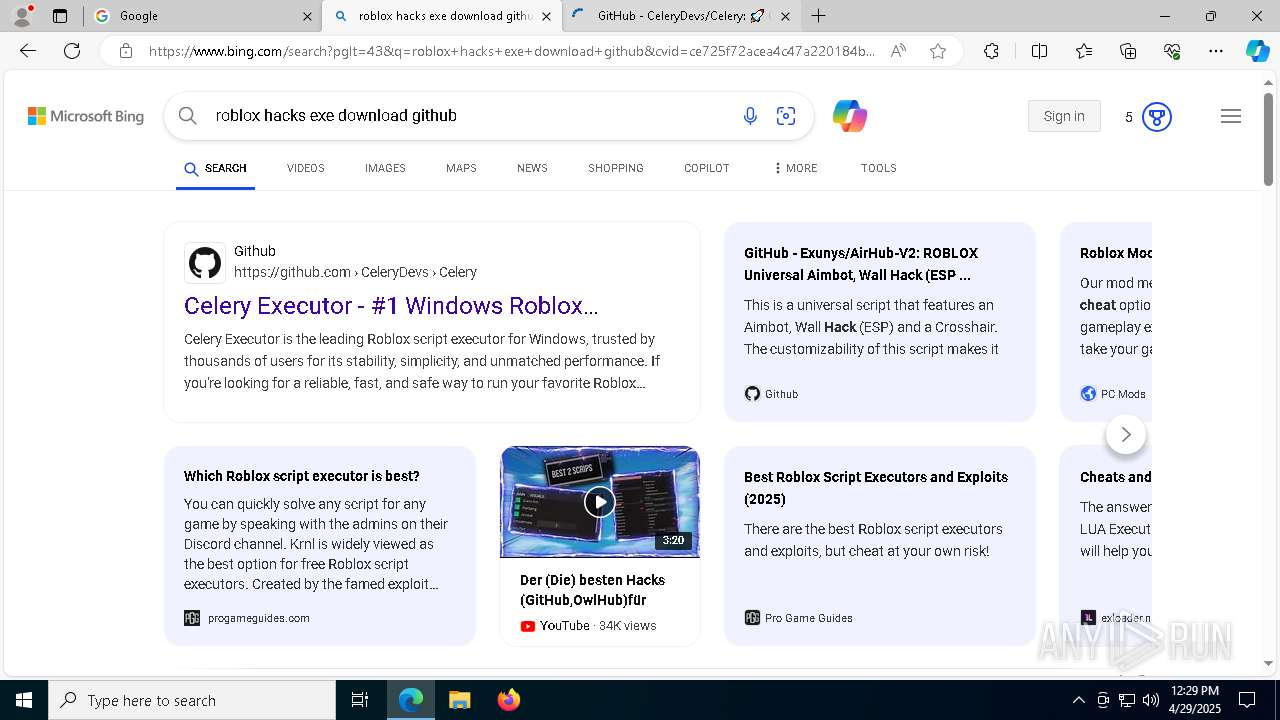Show next carousel cards arrow
The height and width of the screenshot is (720, 1280).
tap(1126, 434)
